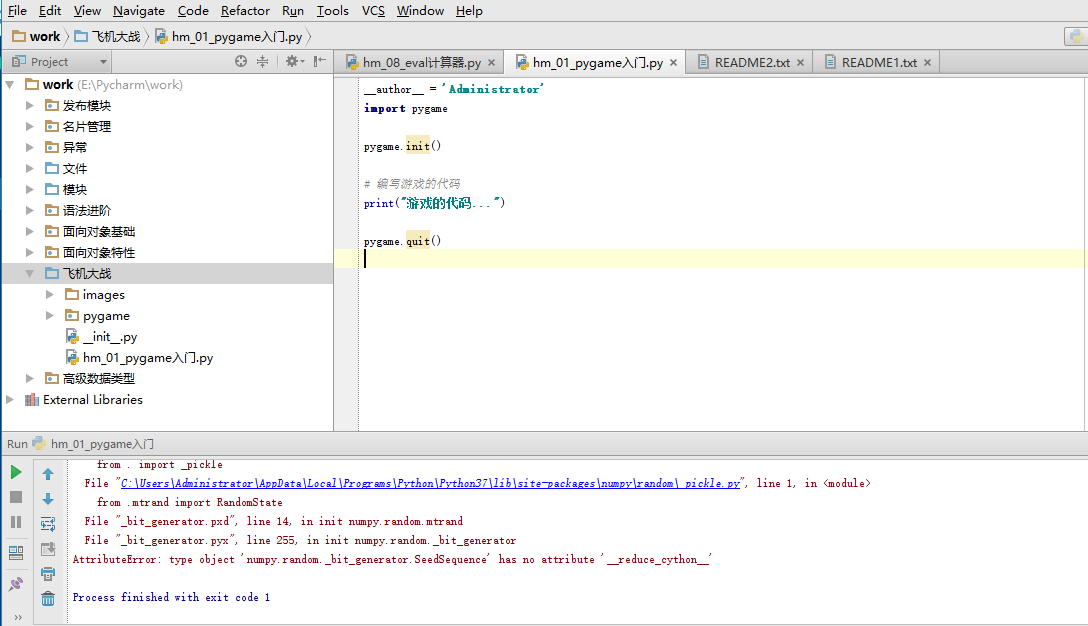1088x626 pixels.
Task: Close the README1.txt tab
Action: [927, 62]
